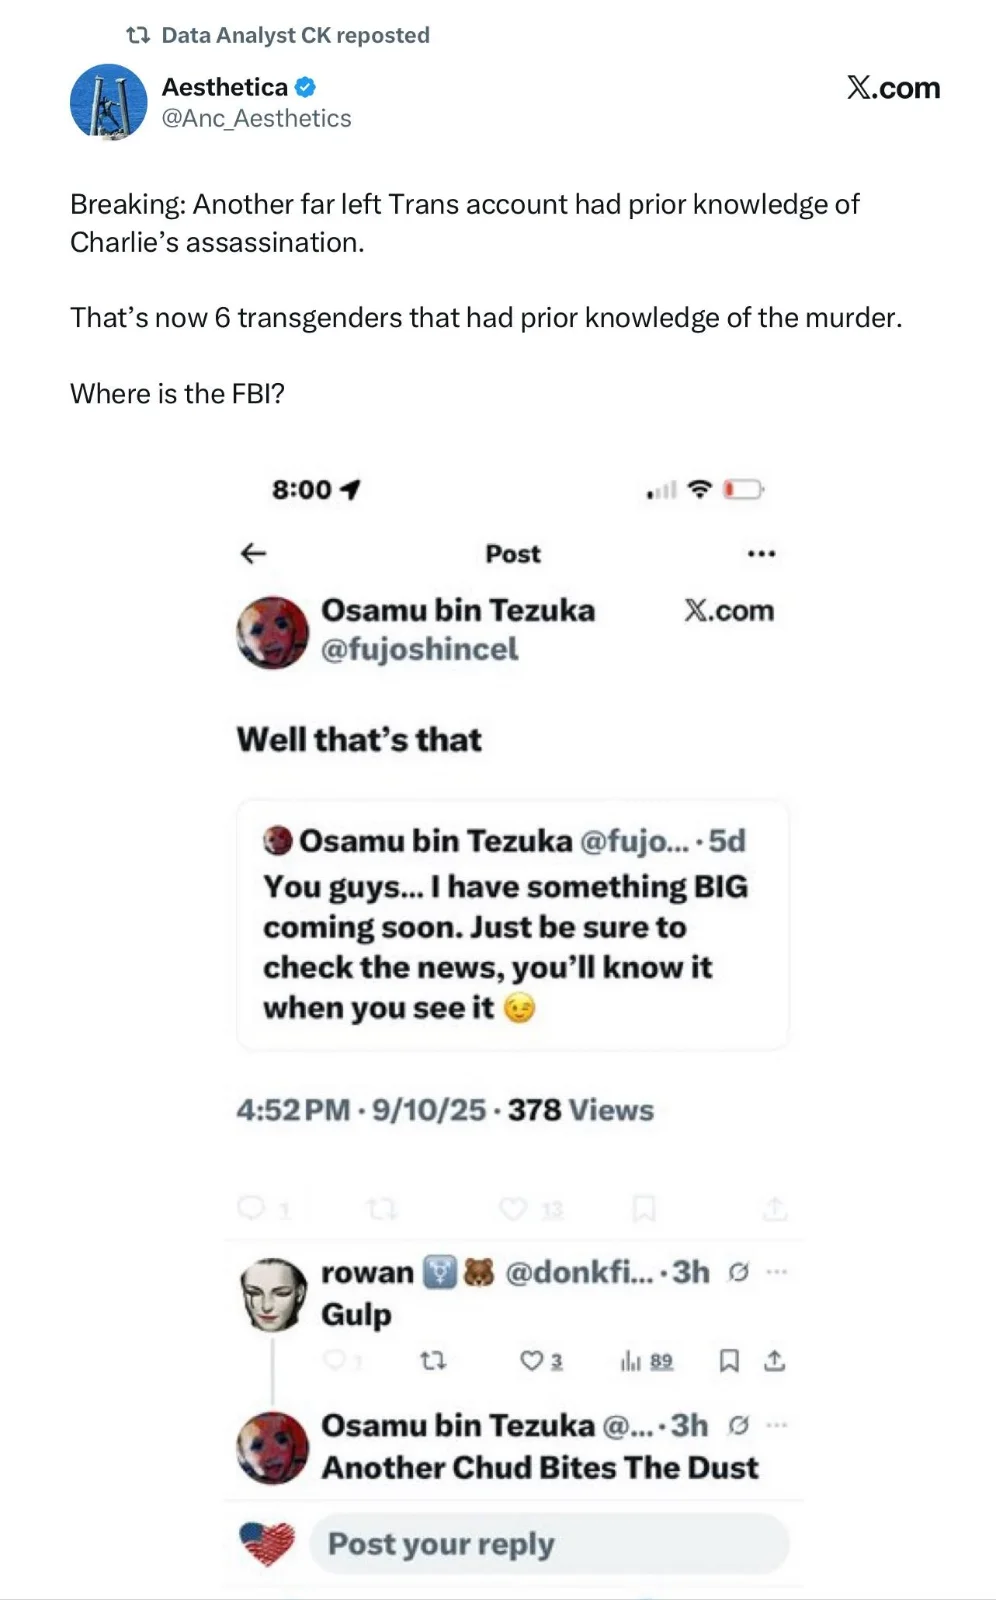The width and height of the screenshot is (996, 1600).
Task: Click "Data Analyst CK reposted" label
Action: click(x=295, y=35)
